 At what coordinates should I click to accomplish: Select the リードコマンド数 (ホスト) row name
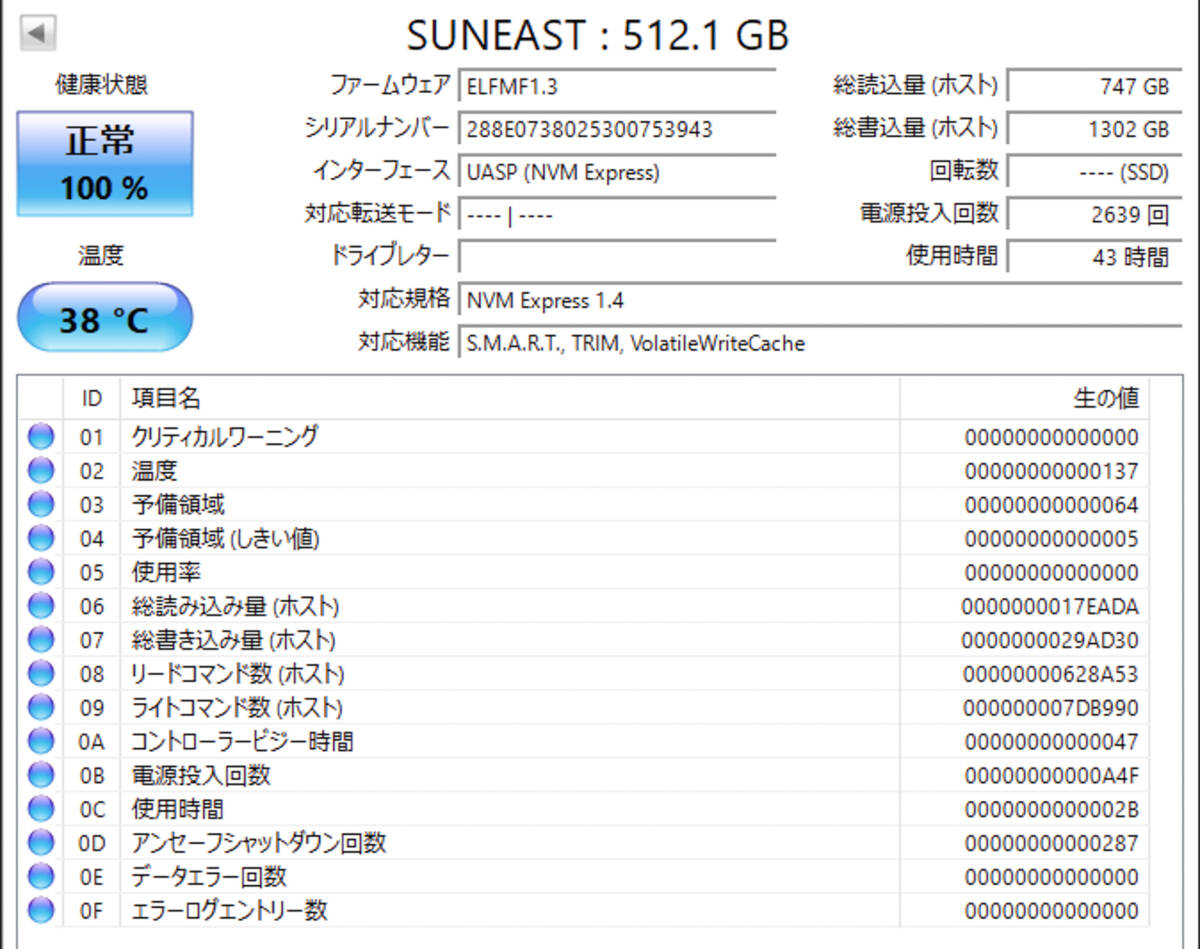[238, 674]
